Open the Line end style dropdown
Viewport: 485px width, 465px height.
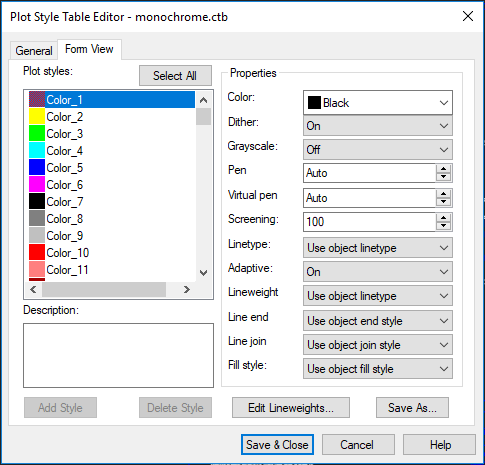point(378,321)
